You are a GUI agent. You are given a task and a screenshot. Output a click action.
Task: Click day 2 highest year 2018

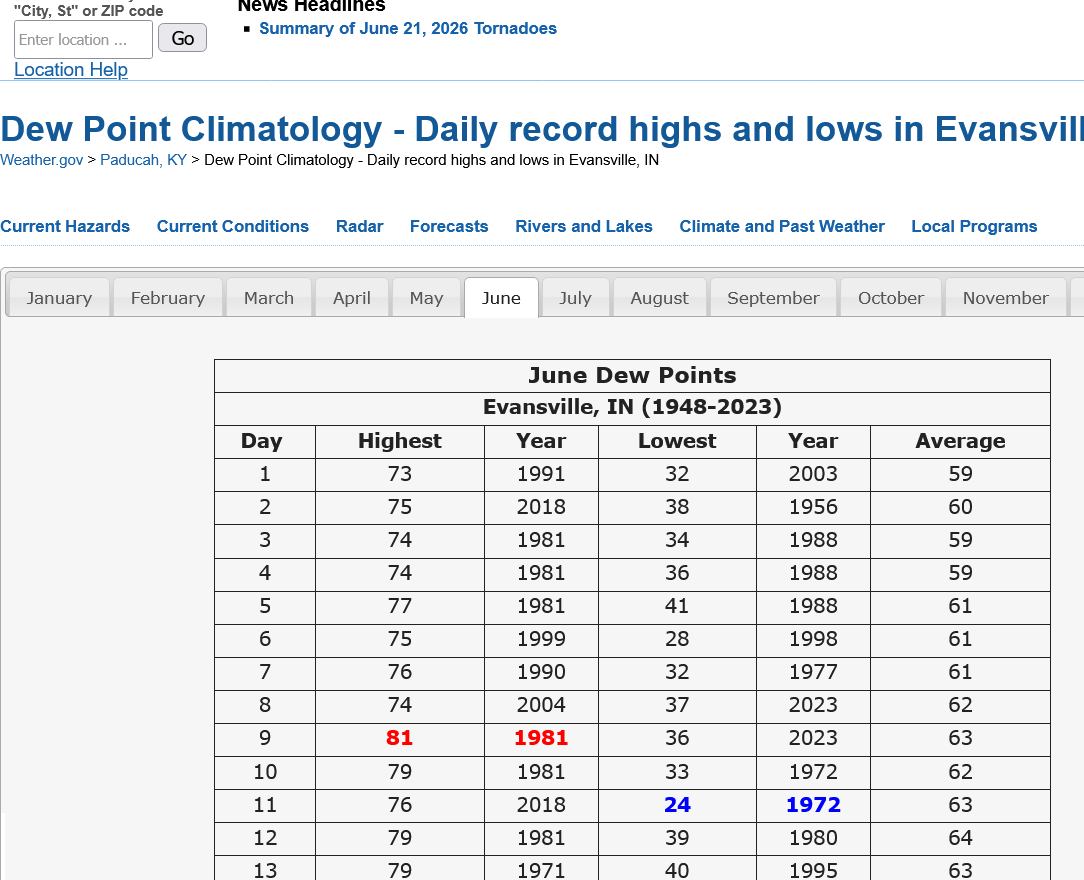coord(541,507)
